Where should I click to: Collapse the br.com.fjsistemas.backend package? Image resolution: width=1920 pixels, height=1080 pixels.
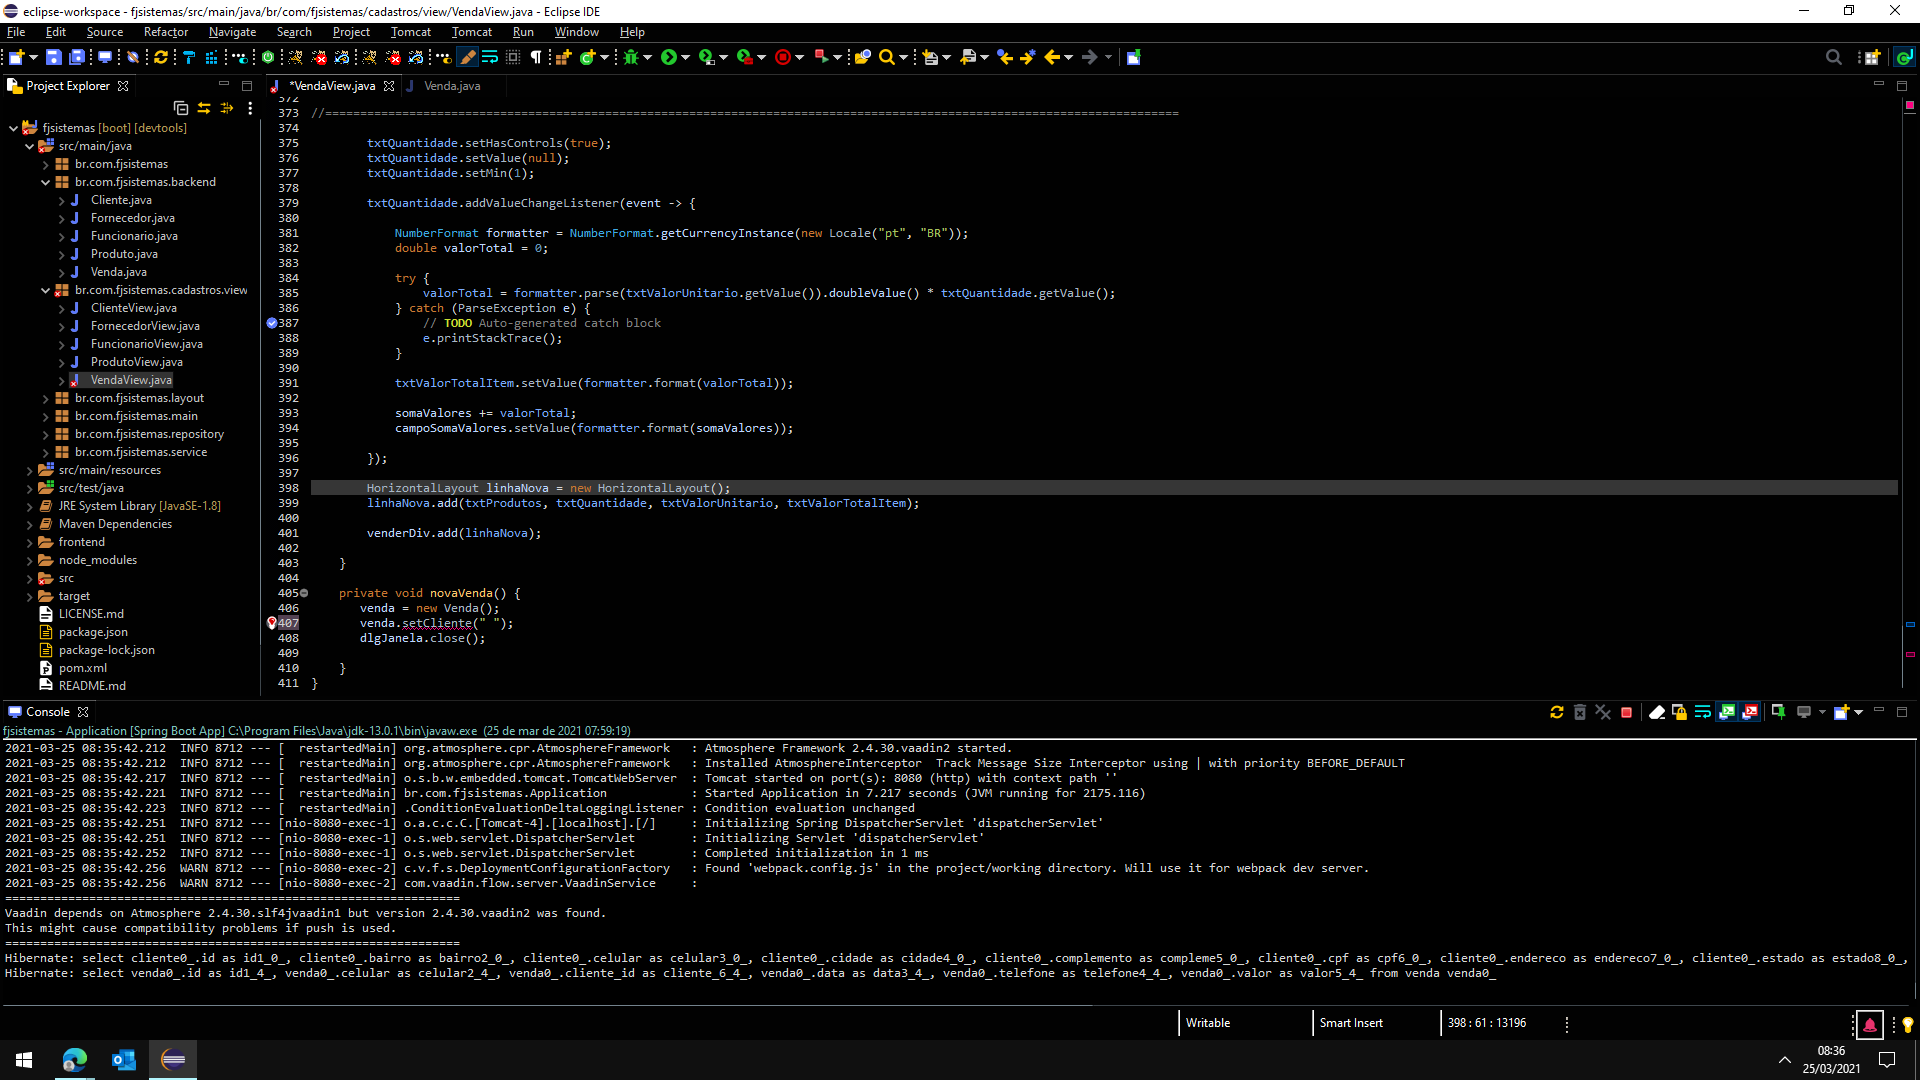click(45, 182)
